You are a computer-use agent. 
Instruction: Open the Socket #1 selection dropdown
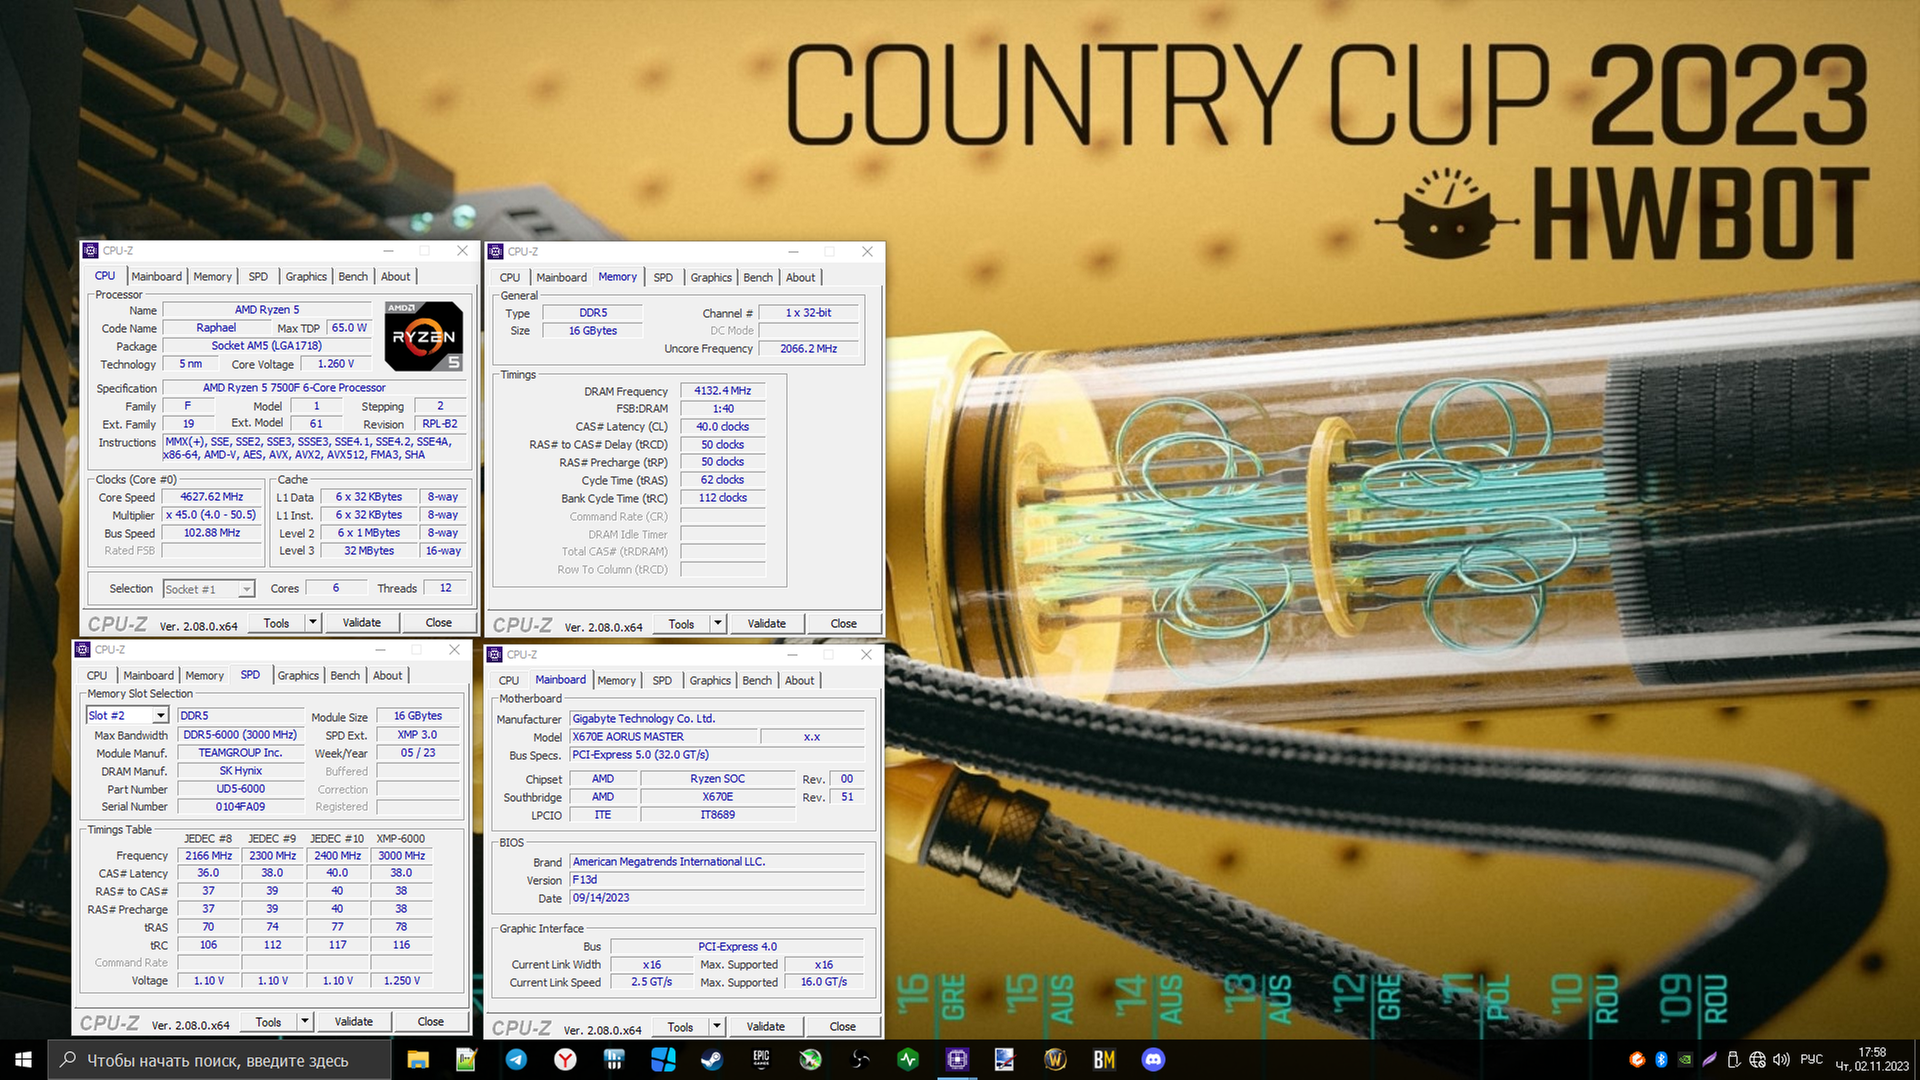tap(246, 589)
